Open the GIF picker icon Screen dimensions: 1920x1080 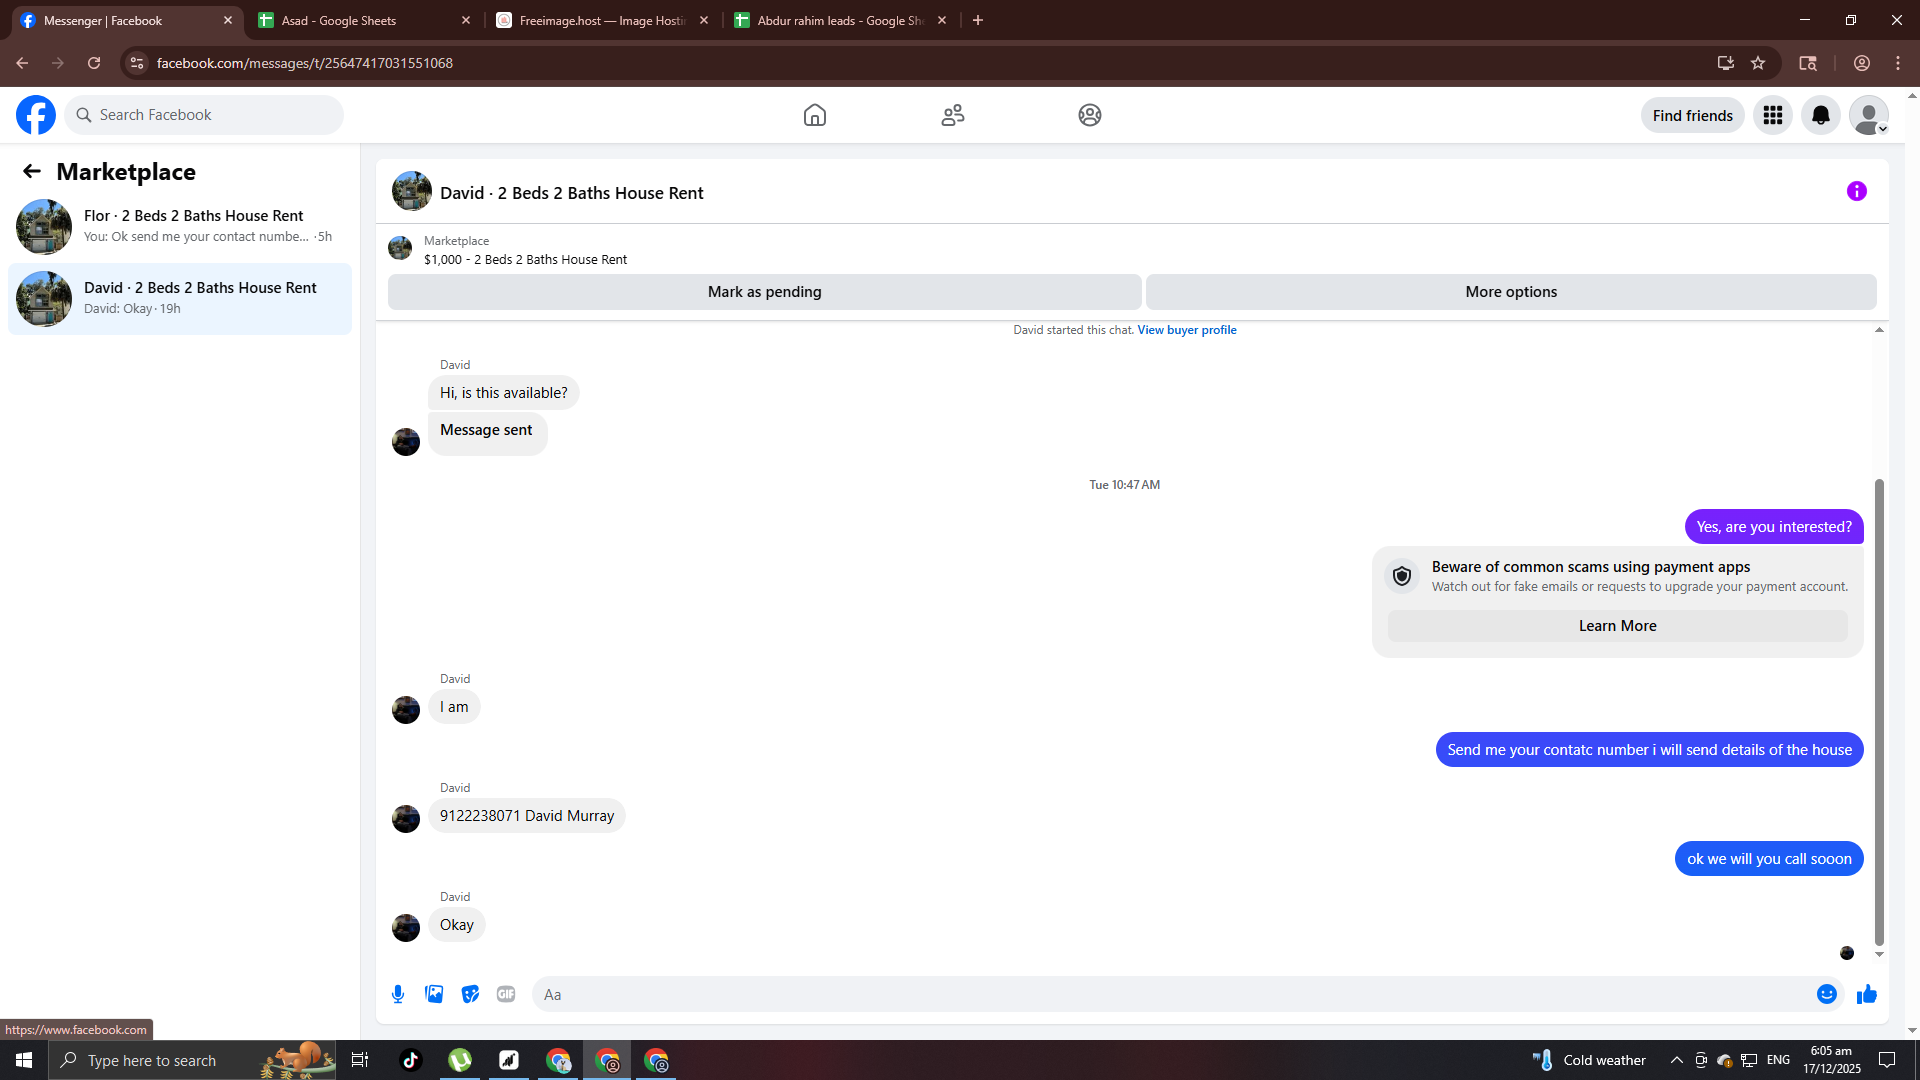point(506,994)
